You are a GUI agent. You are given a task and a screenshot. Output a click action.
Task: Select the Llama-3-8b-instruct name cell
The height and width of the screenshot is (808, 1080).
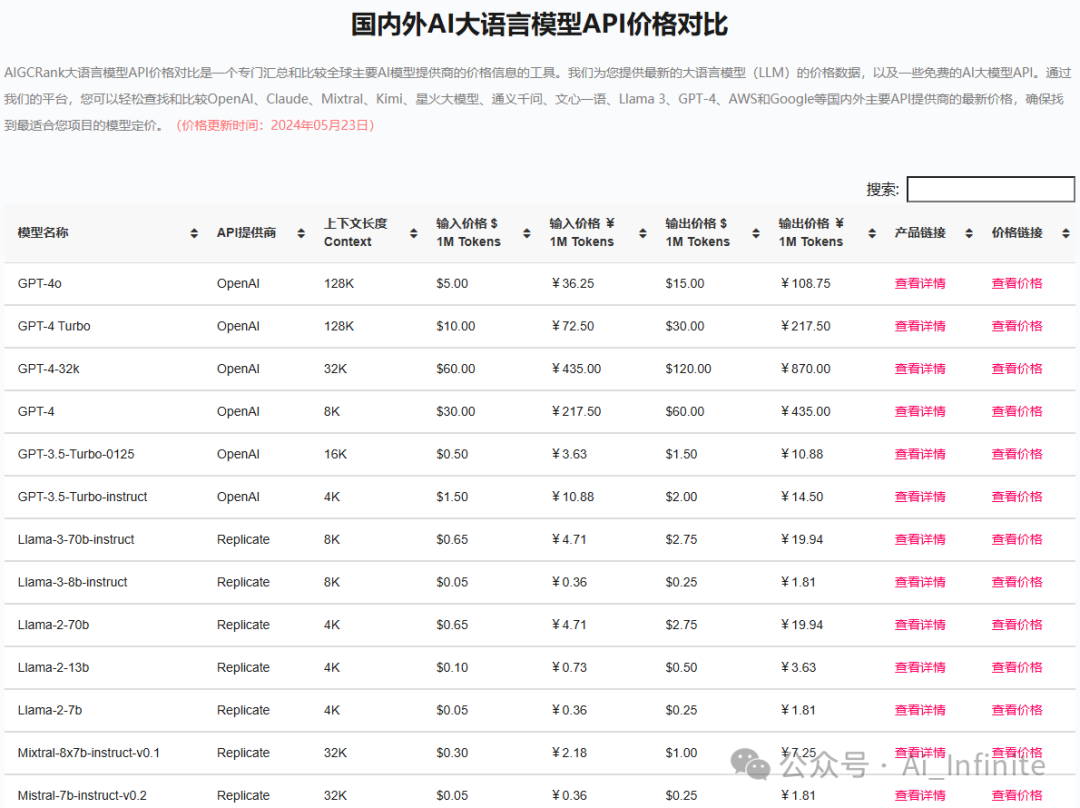tap(72, 582)
